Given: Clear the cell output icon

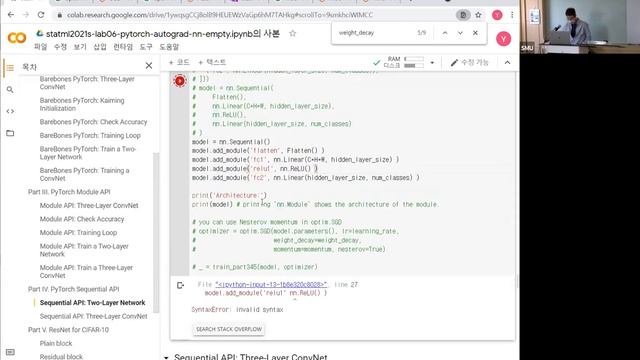Looking at the screenshot, I should (180, 285).
